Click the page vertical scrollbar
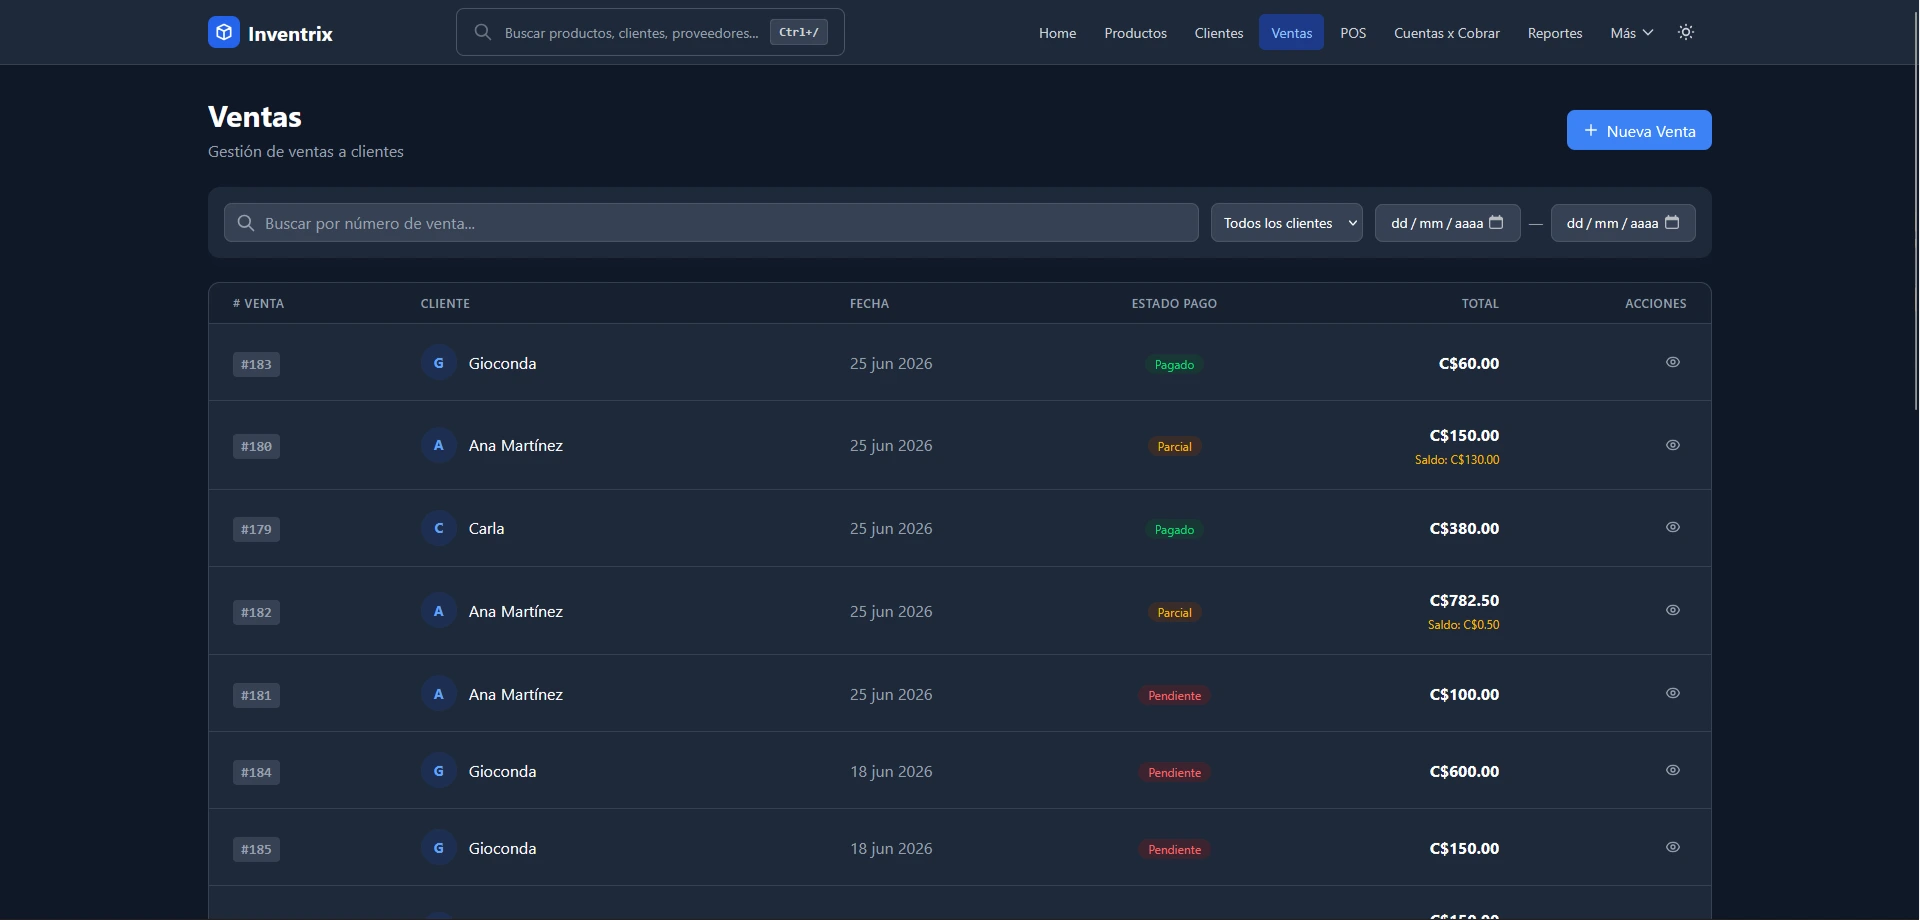Image resolution: width=1920 pixels, height=920 pixels. click(1915, 210)
